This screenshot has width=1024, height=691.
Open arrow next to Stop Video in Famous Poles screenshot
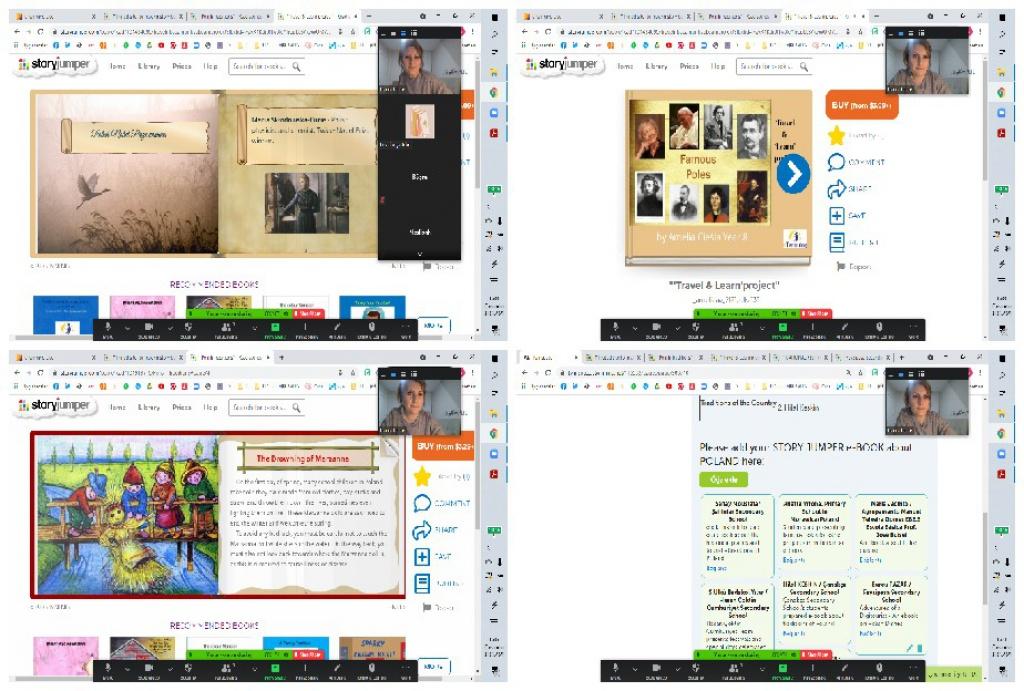click(678, 328)
